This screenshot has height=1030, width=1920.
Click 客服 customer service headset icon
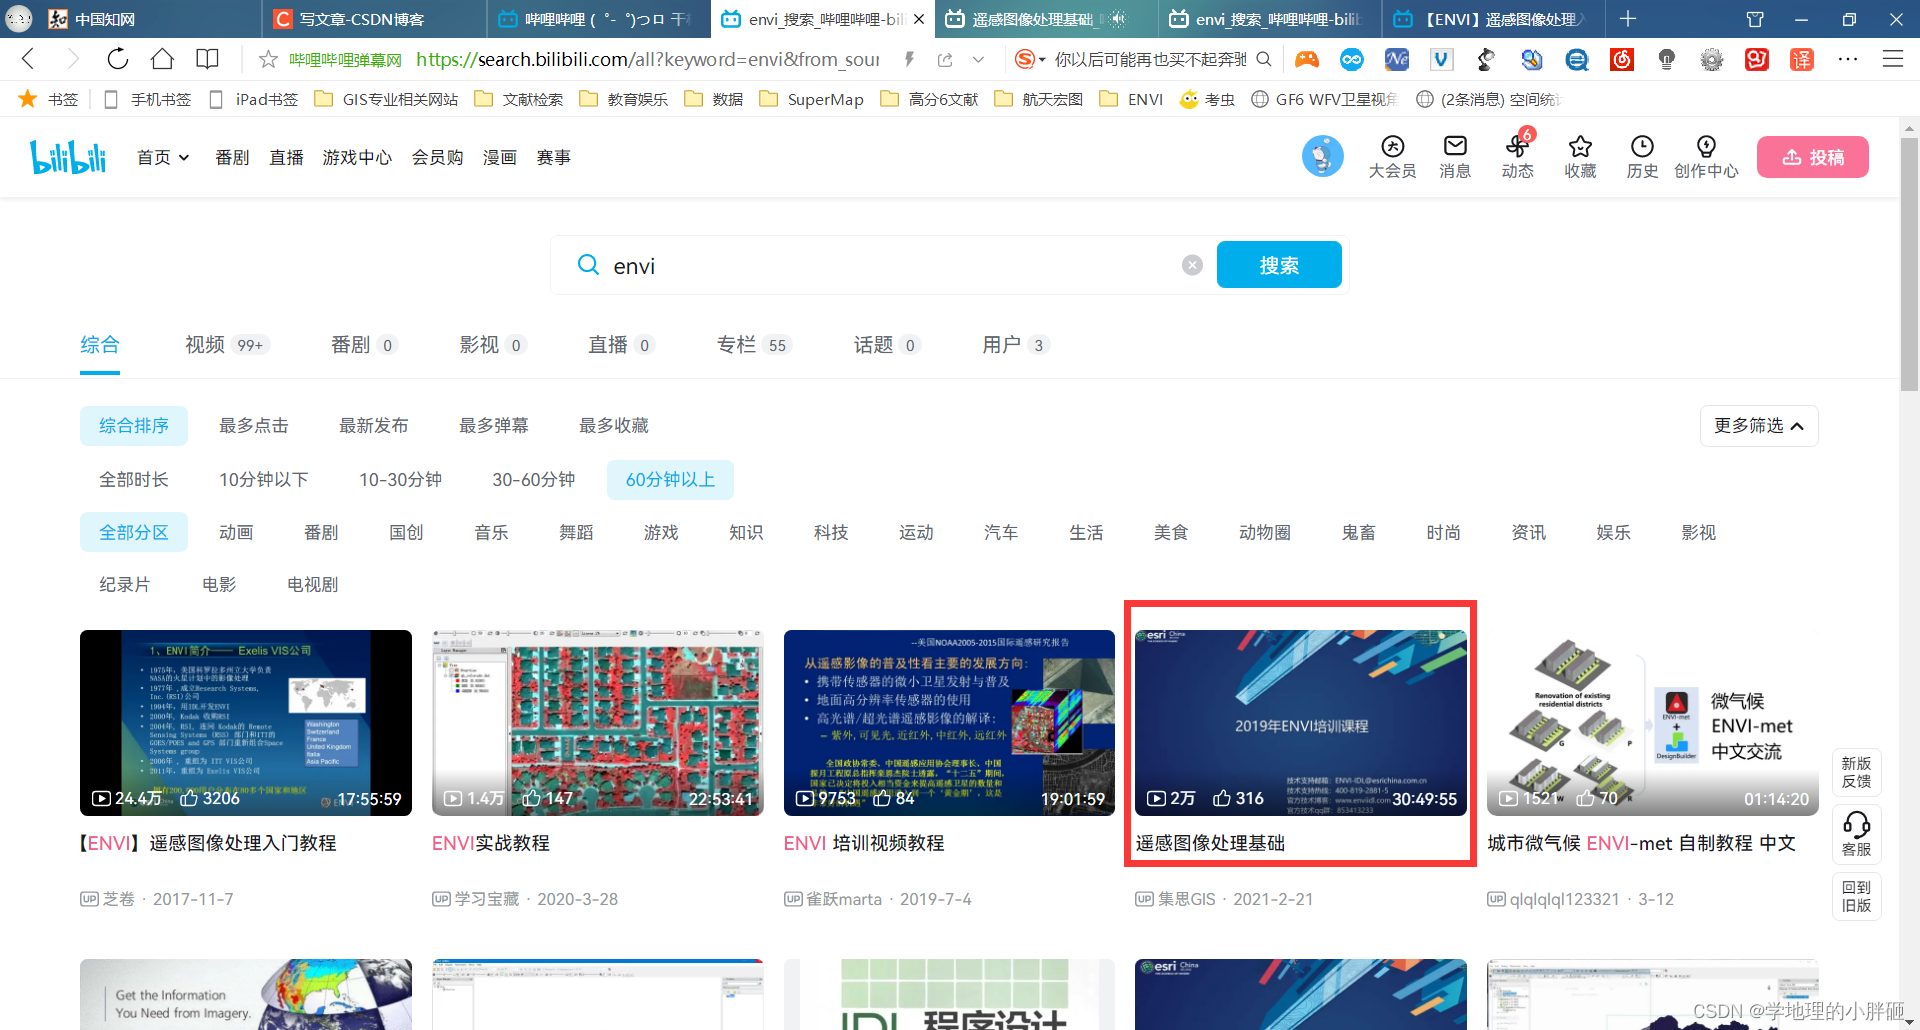coord(1857,834)
